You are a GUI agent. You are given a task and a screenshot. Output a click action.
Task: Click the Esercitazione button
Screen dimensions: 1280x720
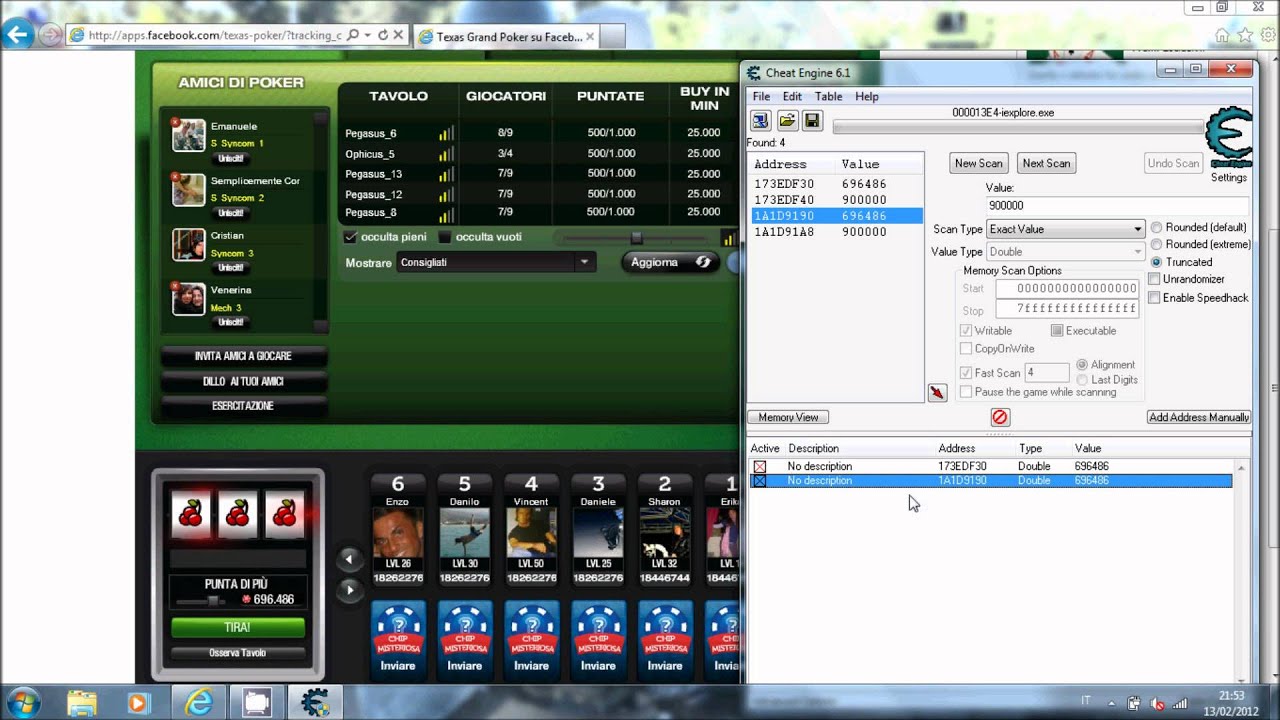(243, 406)
